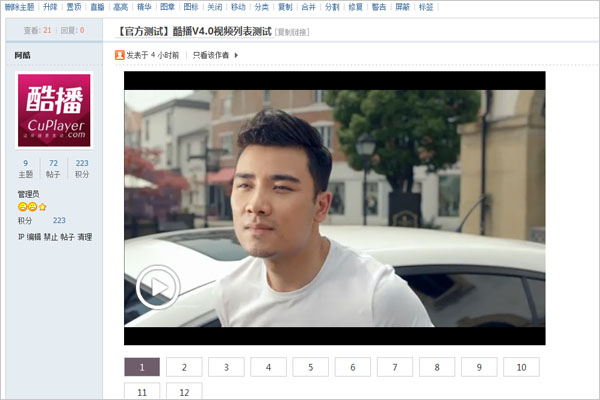This screenshot has height=400, width=600.
Task: Click the arrow next to 只看该作者
Action: (237, 56)
